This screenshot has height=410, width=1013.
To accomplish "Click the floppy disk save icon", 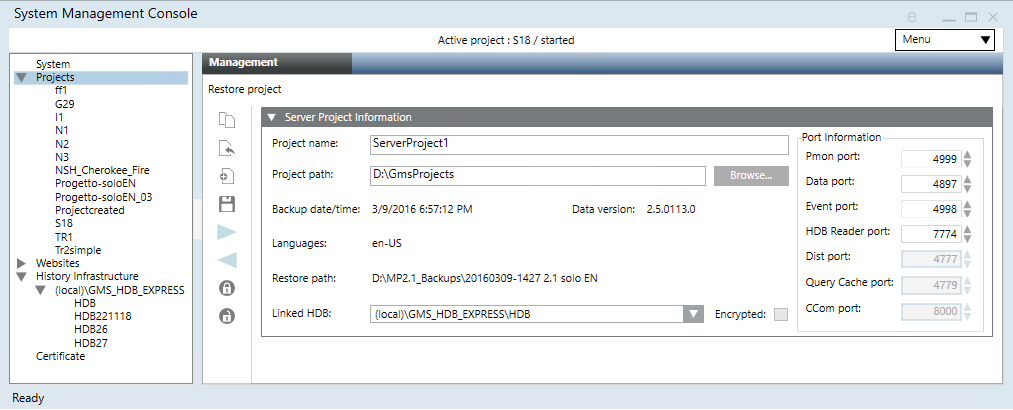I will tap(227, 205).
